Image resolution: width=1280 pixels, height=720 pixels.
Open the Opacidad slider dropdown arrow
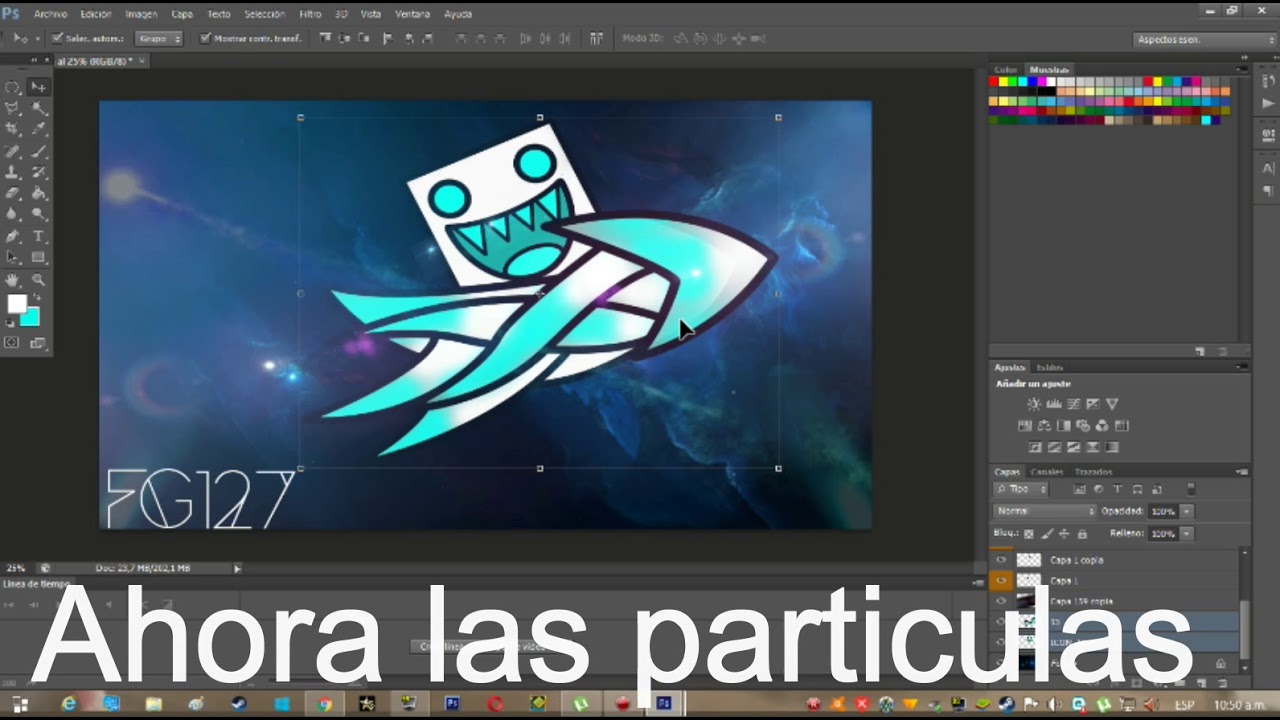tap(1187, 511)
